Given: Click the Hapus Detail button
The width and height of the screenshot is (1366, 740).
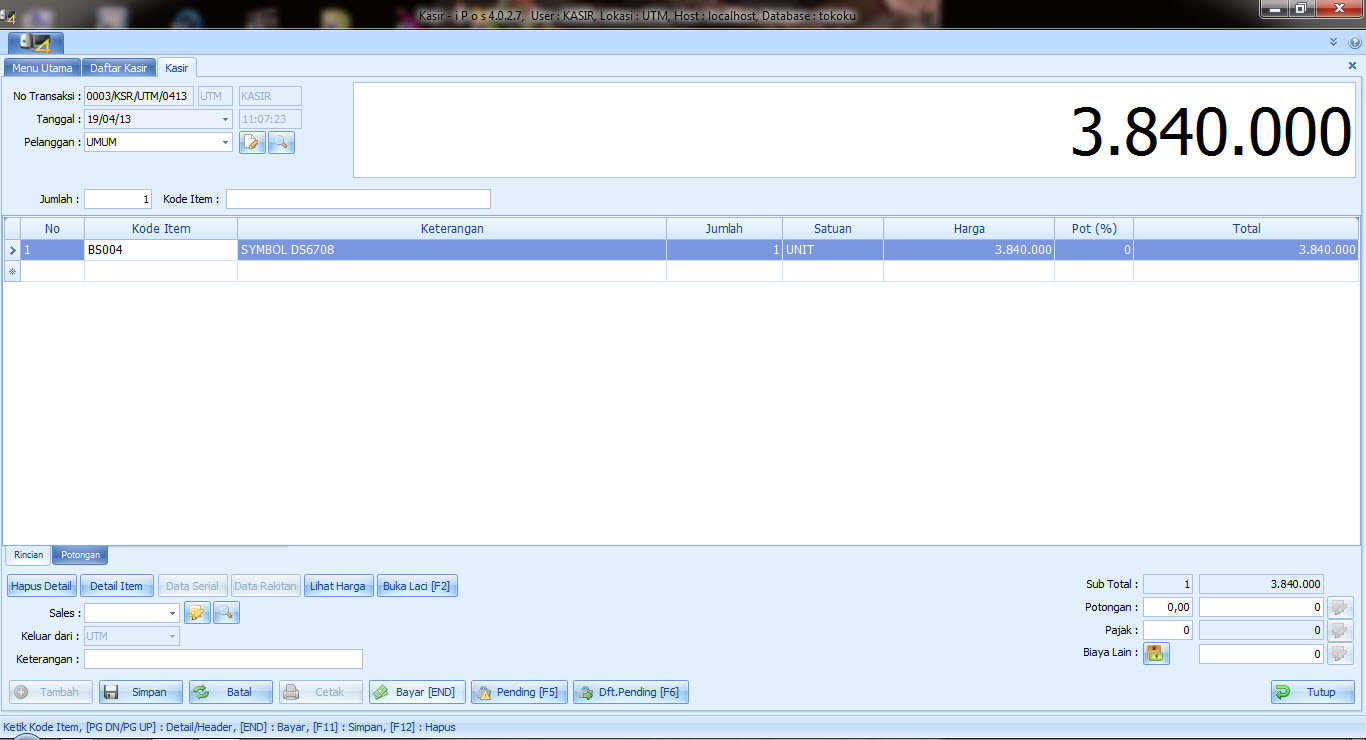Looking at the screenshot, I should pos(41,586).
